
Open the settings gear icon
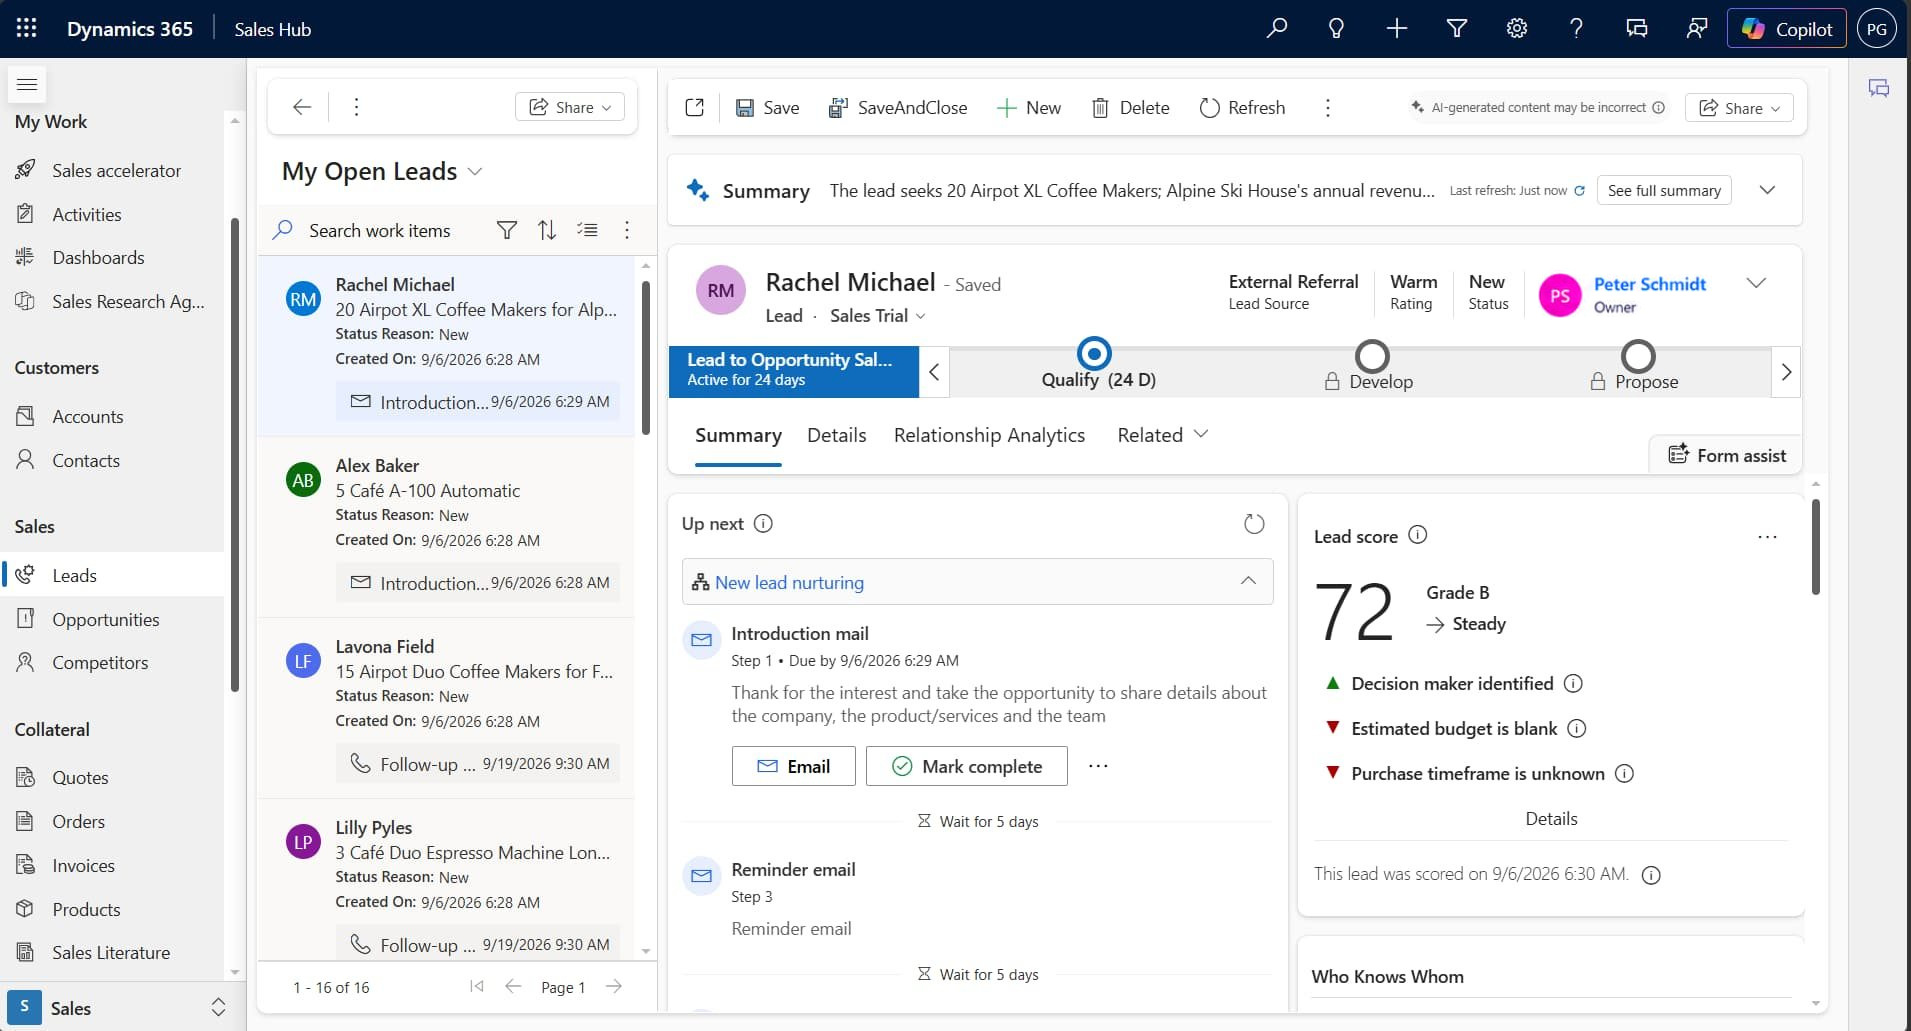click(1517, 28)
